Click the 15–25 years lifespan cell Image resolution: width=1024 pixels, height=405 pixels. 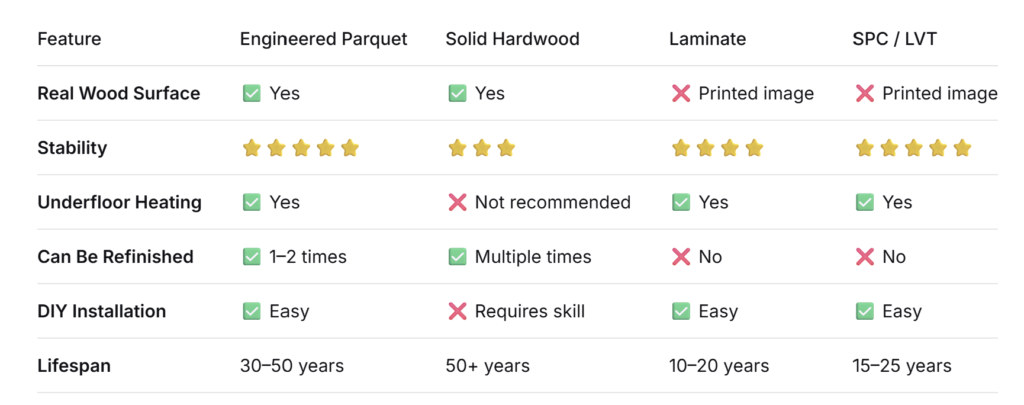902,366
